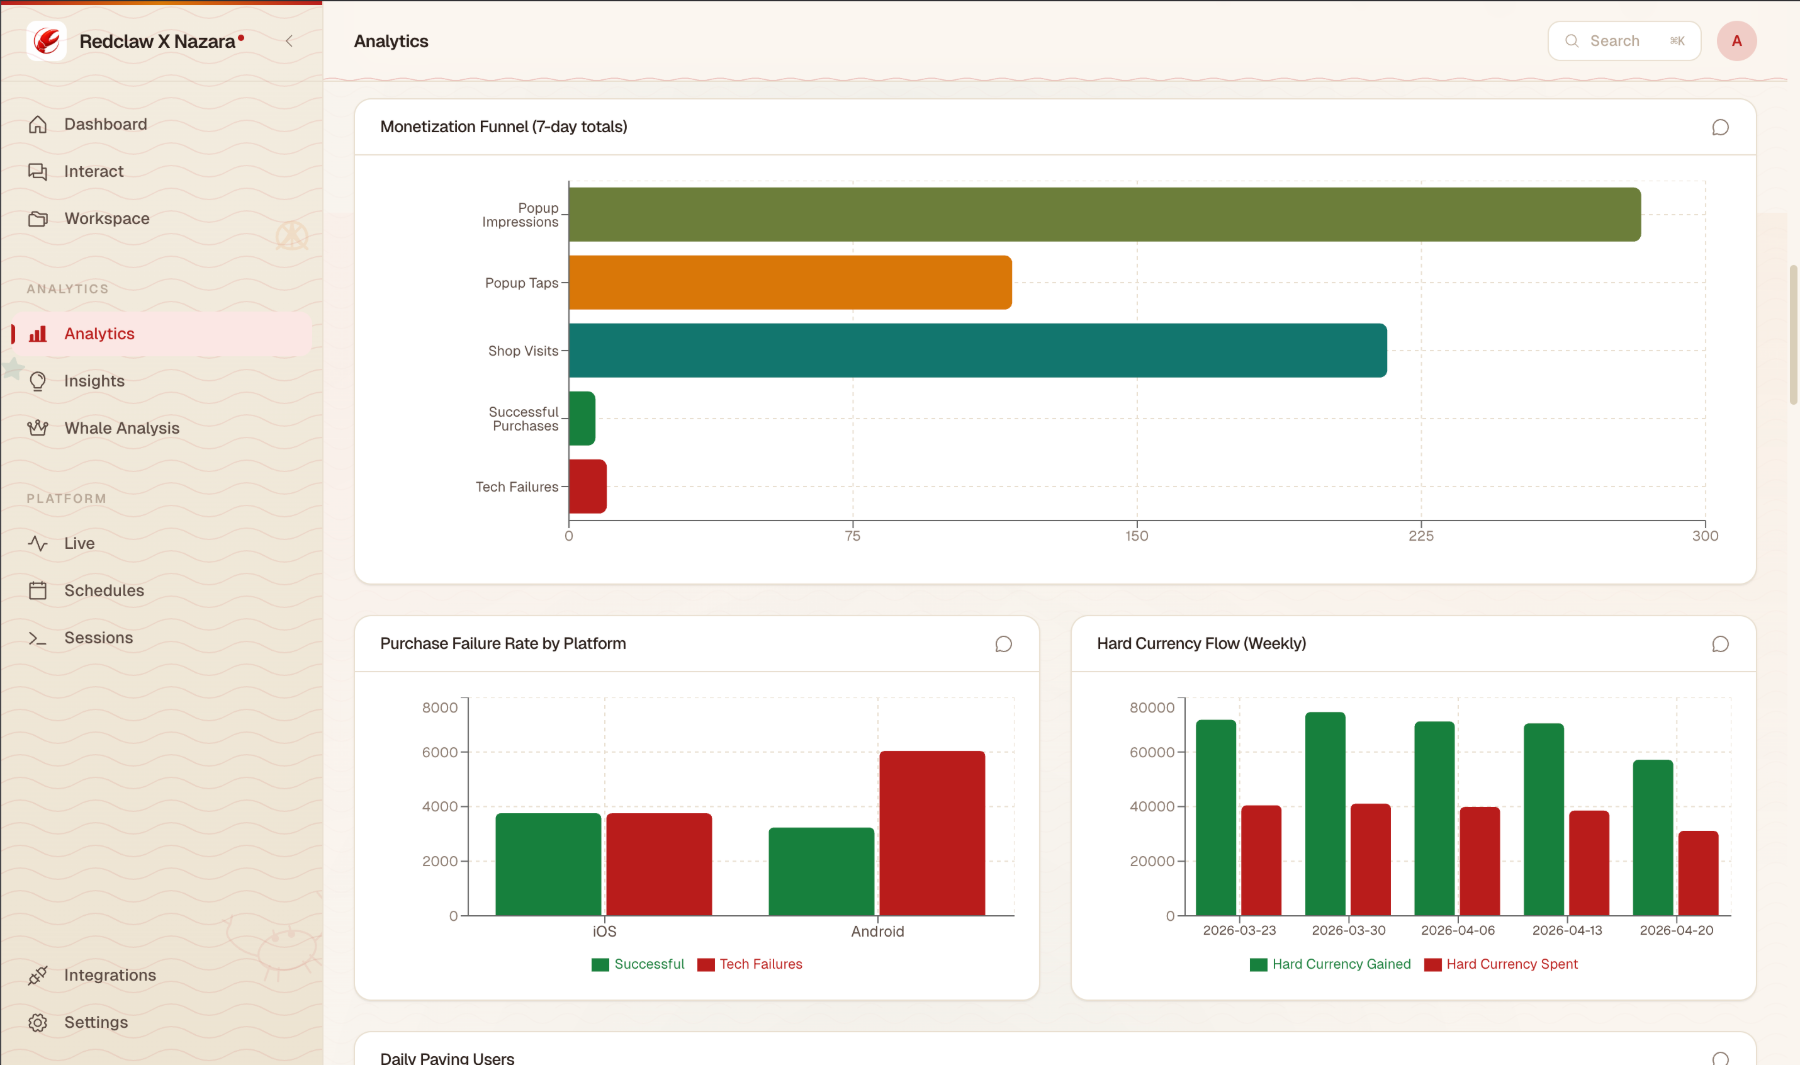Click the "2026-04-06" axis label

1458,931
